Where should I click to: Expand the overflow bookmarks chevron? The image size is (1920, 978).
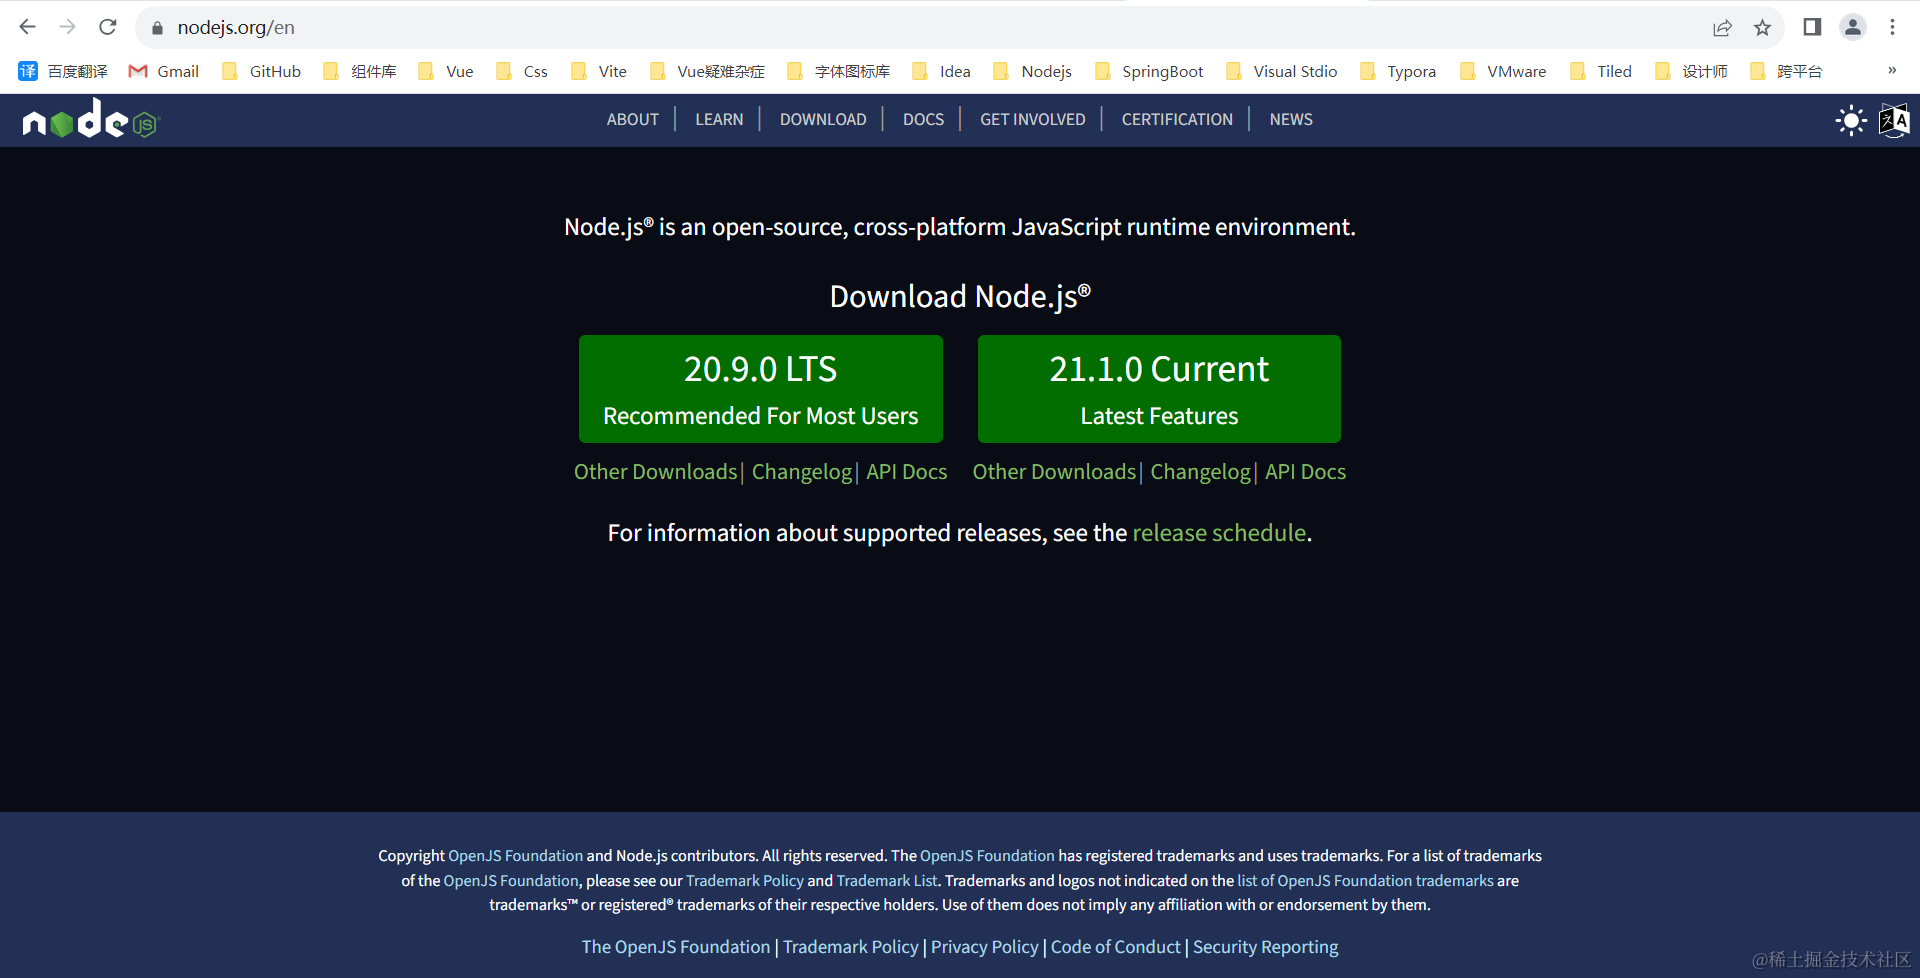click(x=1893, y=71)
